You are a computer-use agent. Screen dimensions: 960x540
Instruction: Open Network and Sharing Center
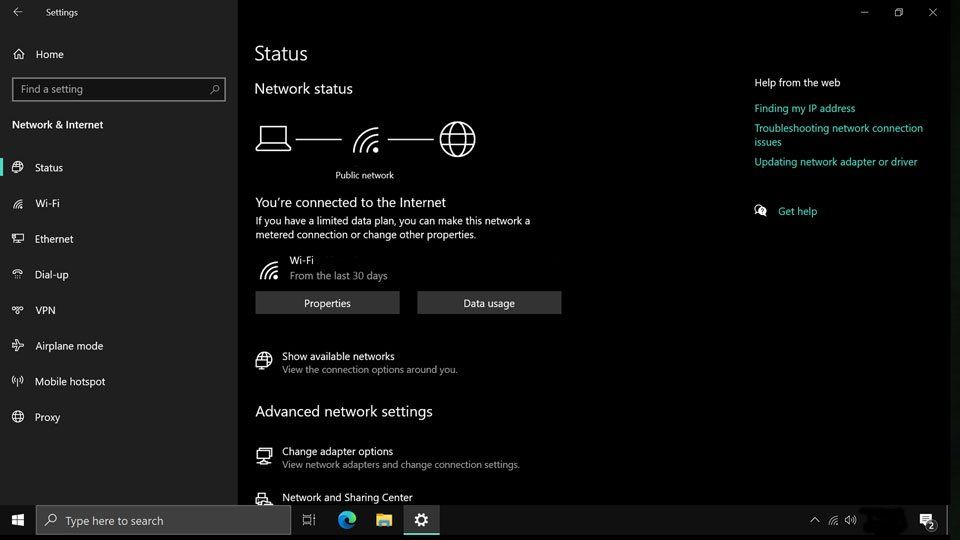[347, 497]
